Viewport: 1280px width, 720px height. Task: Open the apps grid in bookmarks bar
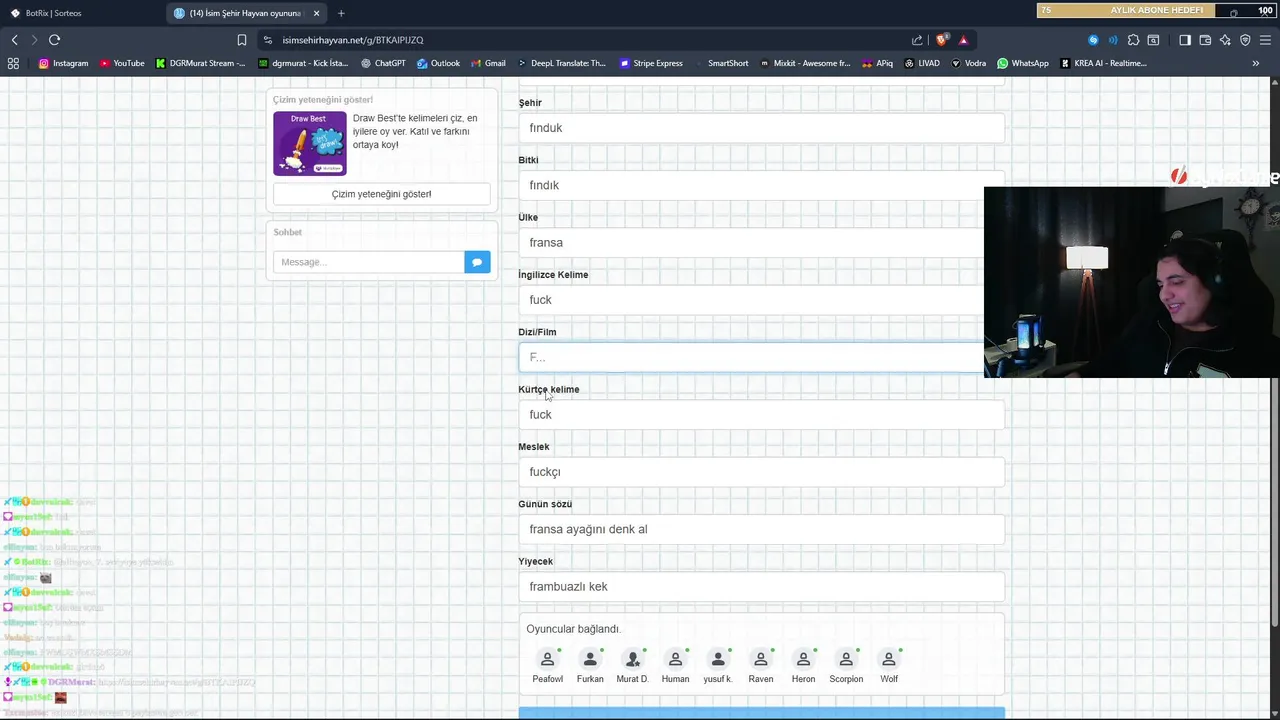click(x=13, y=63)
